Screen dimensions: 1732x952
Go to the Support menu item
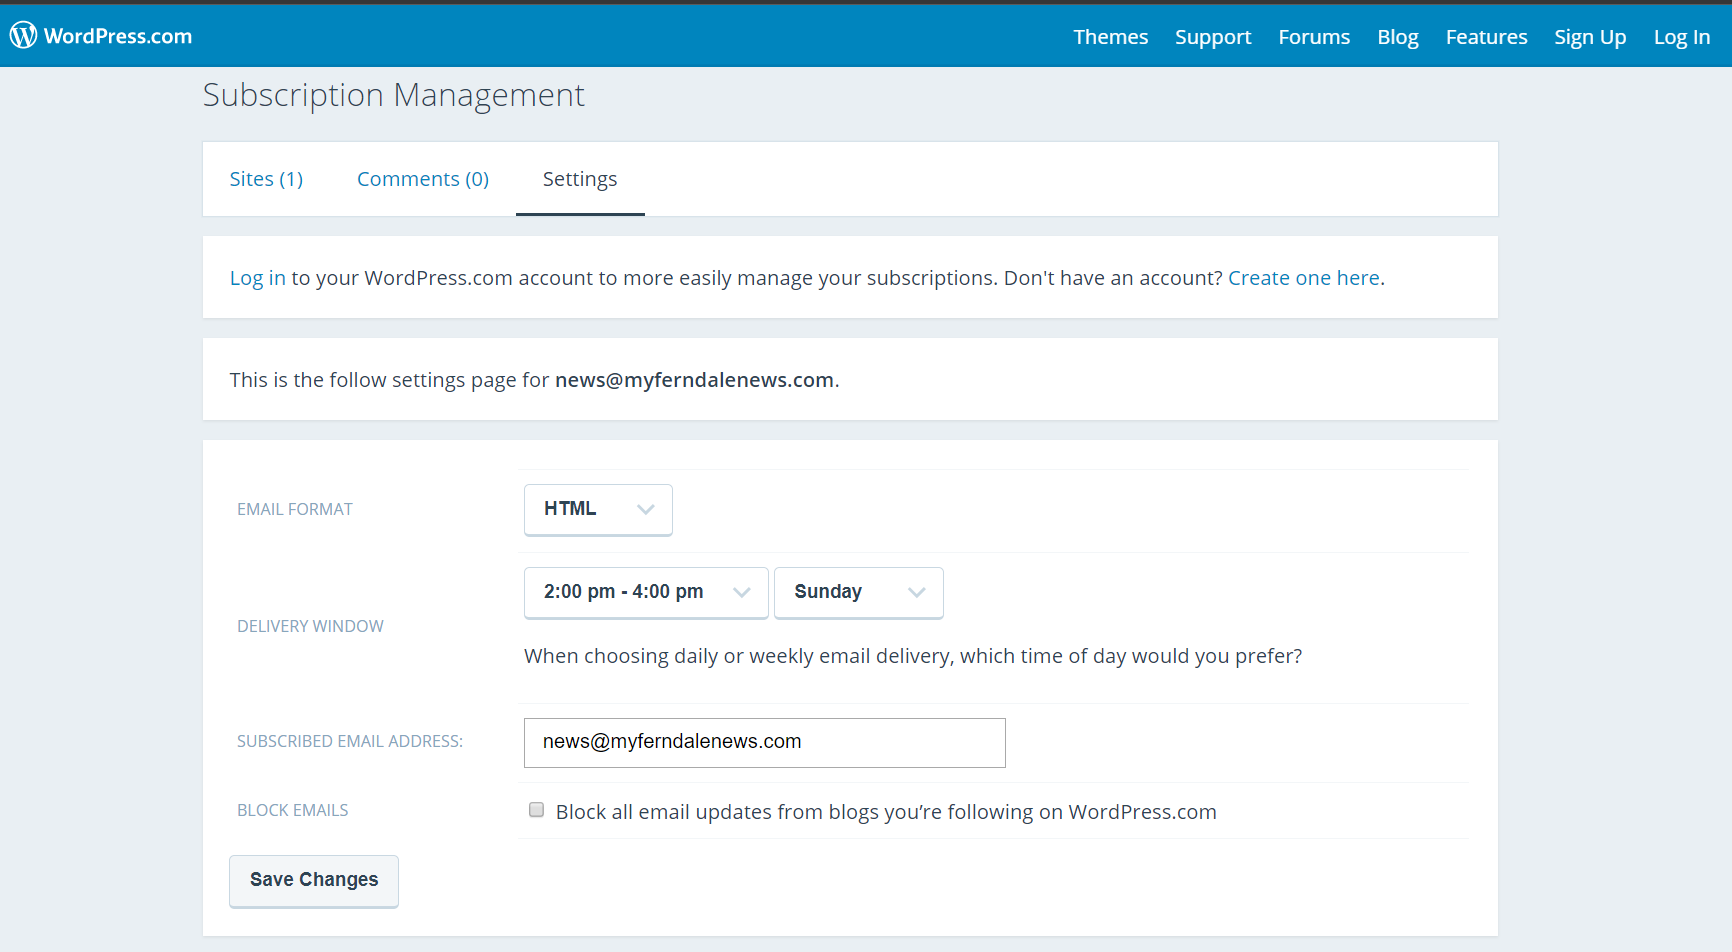1212,37
